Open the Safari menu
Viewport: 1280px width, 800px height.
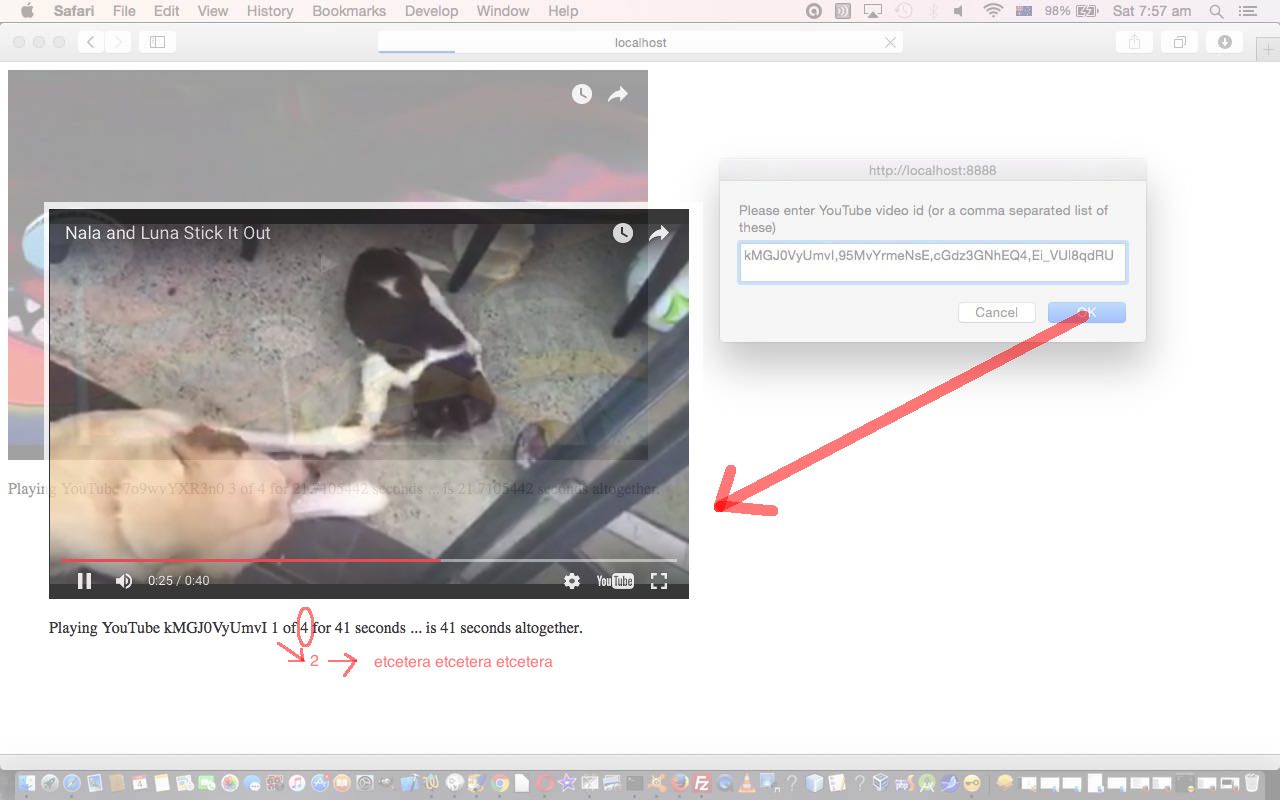point(74,11)
